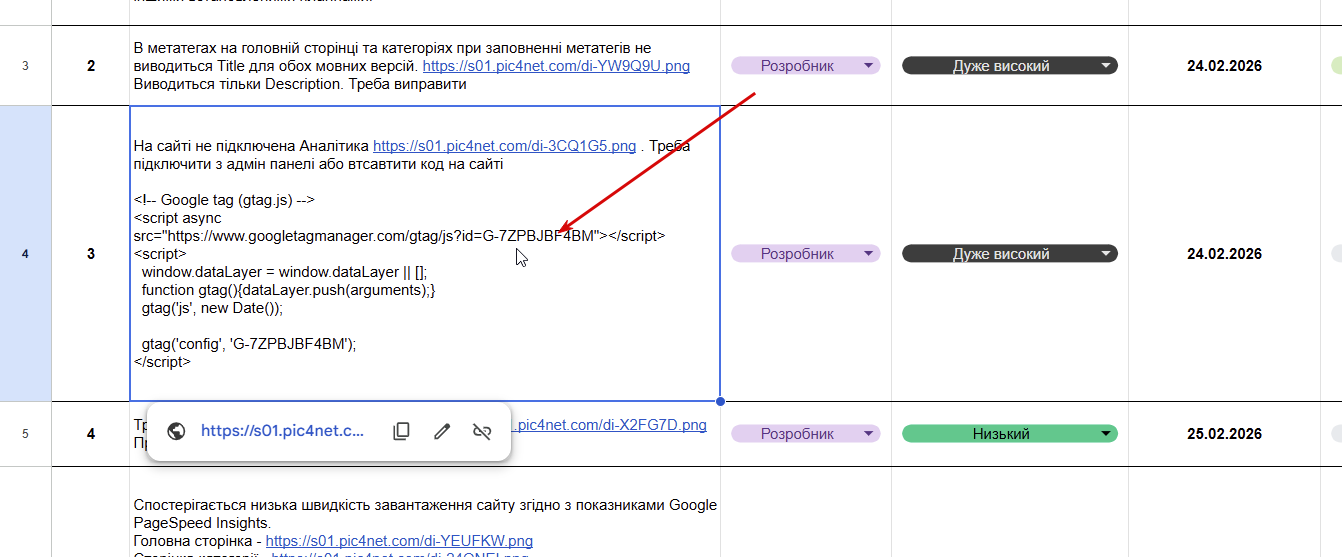Open the di-YW9Q9U.png link
1342x557 pixels.
click(x=556, y=66)
